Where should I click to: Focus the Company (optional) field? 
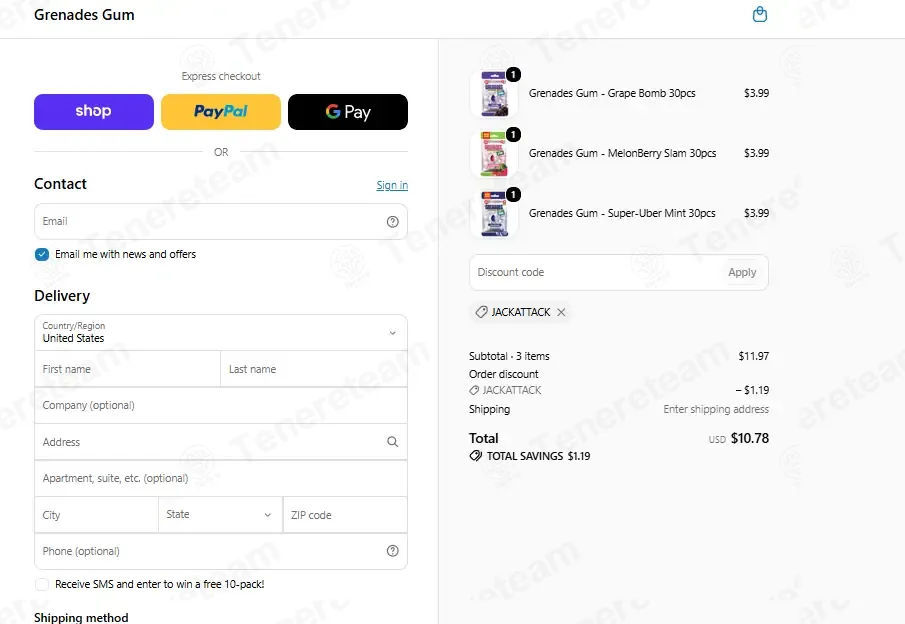(221, 405)
